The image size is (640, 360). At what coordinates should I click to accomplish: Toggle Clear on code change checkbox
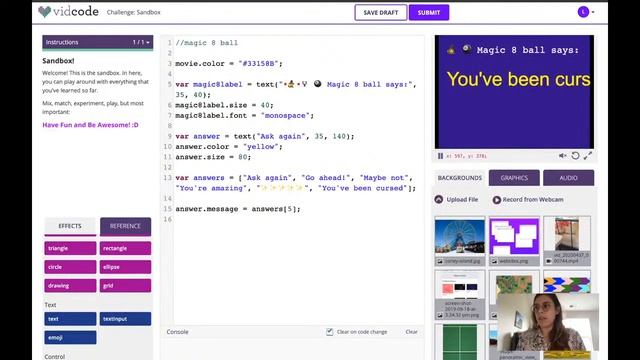pyautogui.click(x=329, y=332)
